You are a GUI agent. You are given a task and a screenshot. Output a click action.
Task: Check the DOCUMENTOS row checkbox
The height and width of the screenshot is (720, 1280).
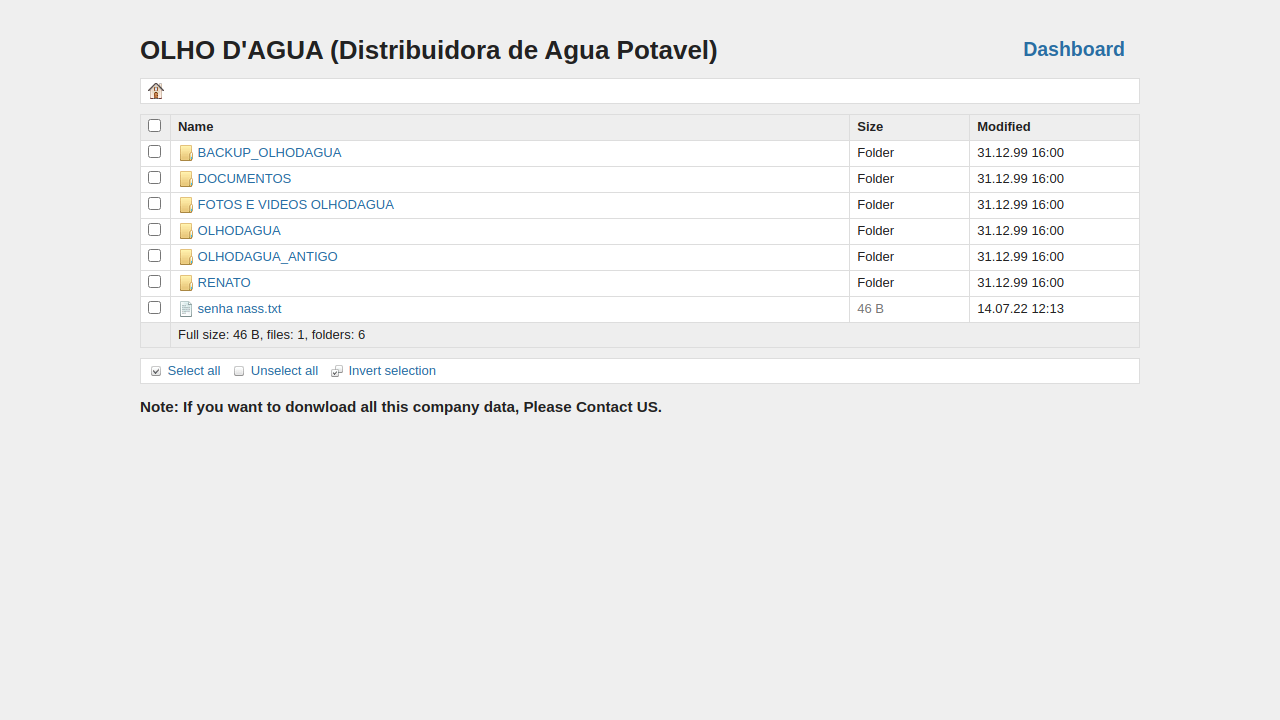(154, 178)
